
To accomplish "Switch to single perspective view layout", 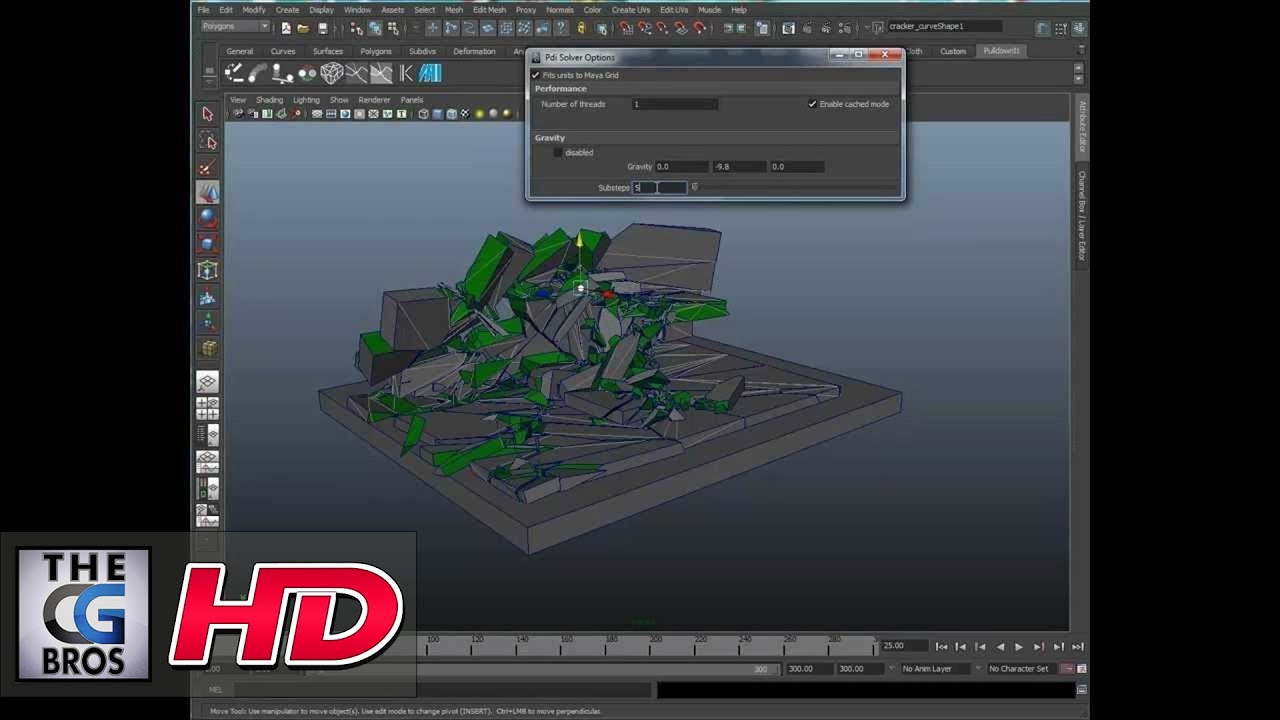I will pos(207,382).
